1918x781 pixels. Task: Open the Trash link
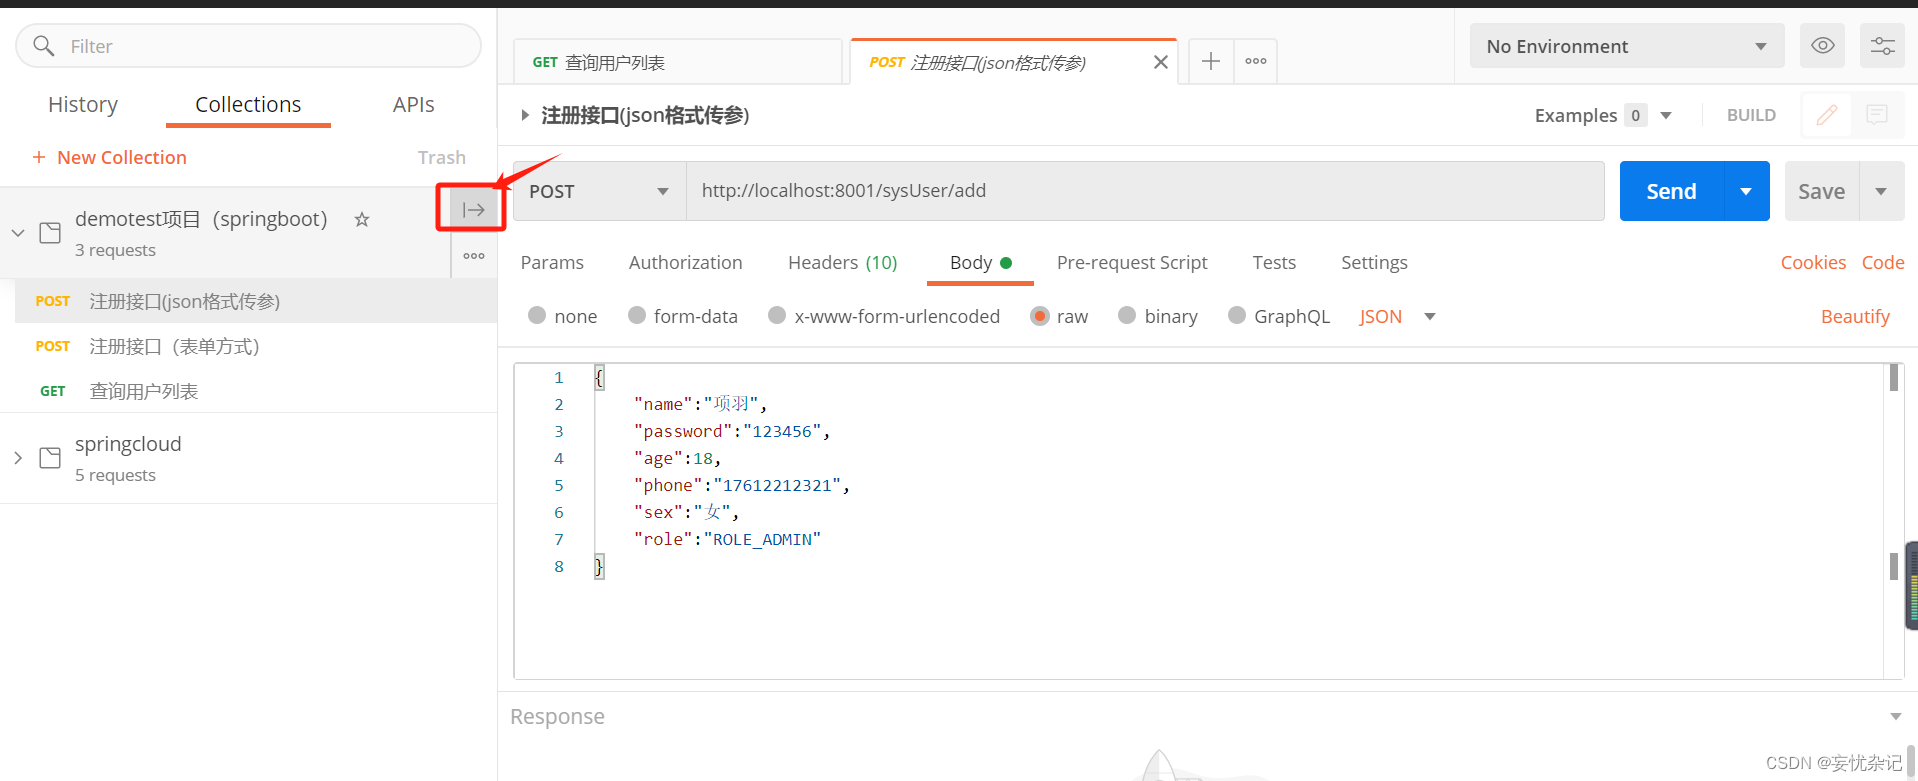click(x=442, y=157)
